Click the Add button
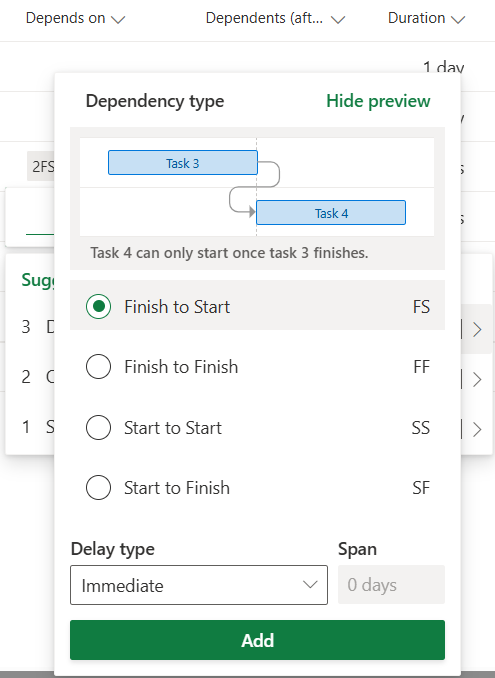Viewport: 495px width, 678px height. click(257, 640)
